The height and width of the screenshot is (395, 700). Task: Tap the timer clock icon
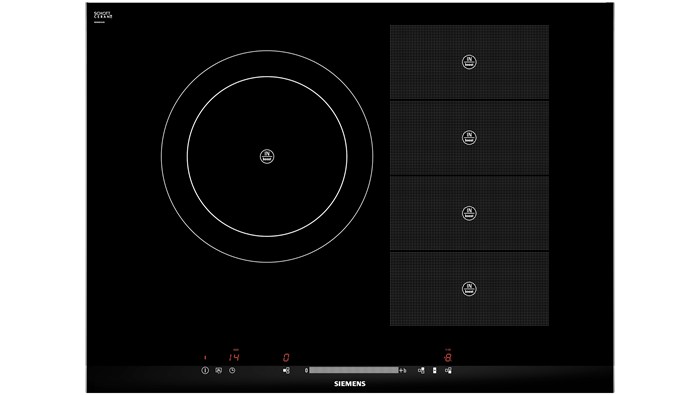(232, 370)
